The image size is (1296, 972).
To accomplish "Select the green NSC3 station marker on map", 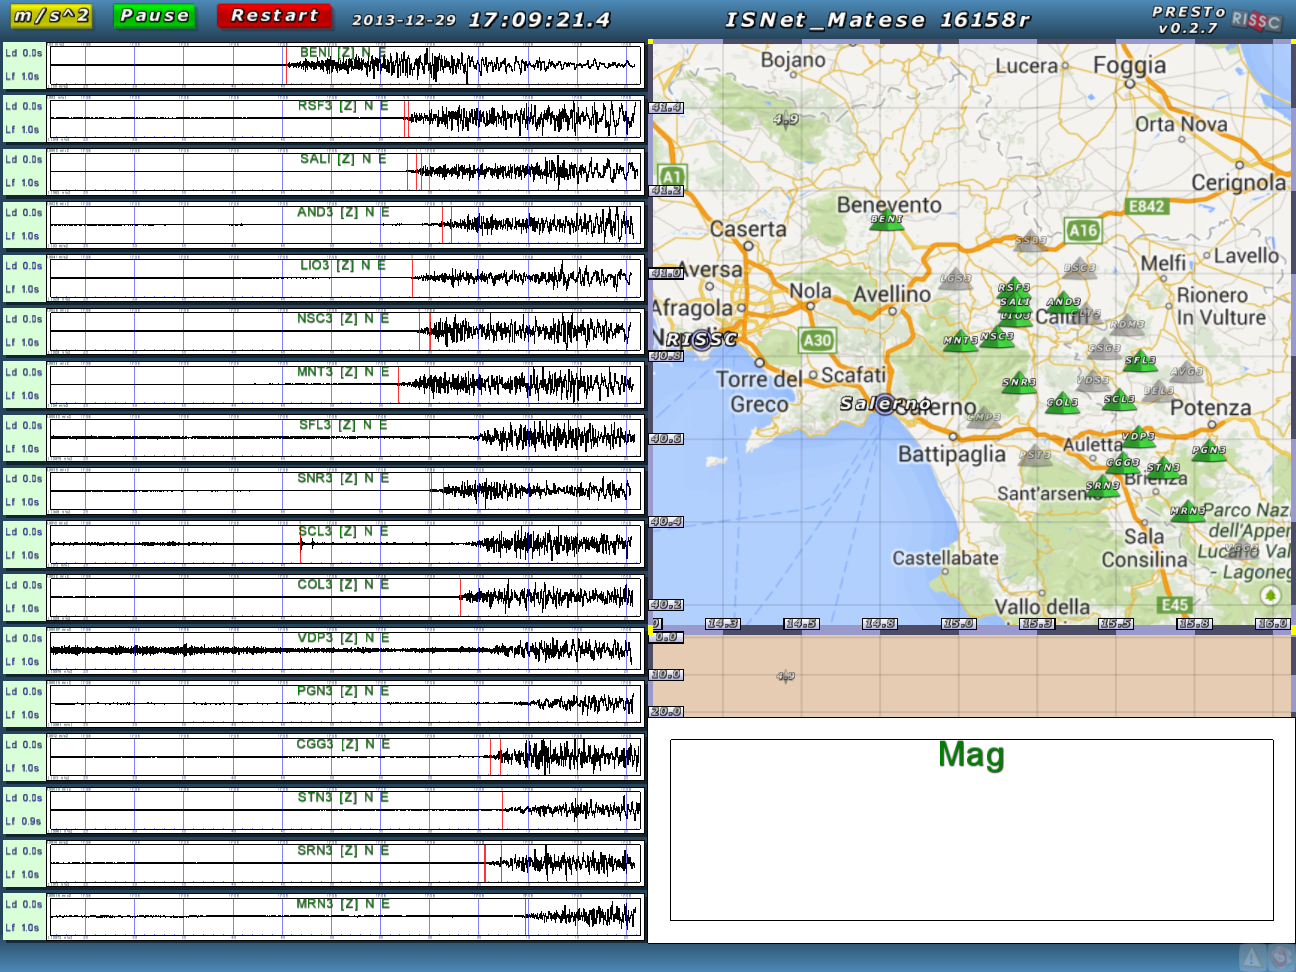I will click(997, 338).
